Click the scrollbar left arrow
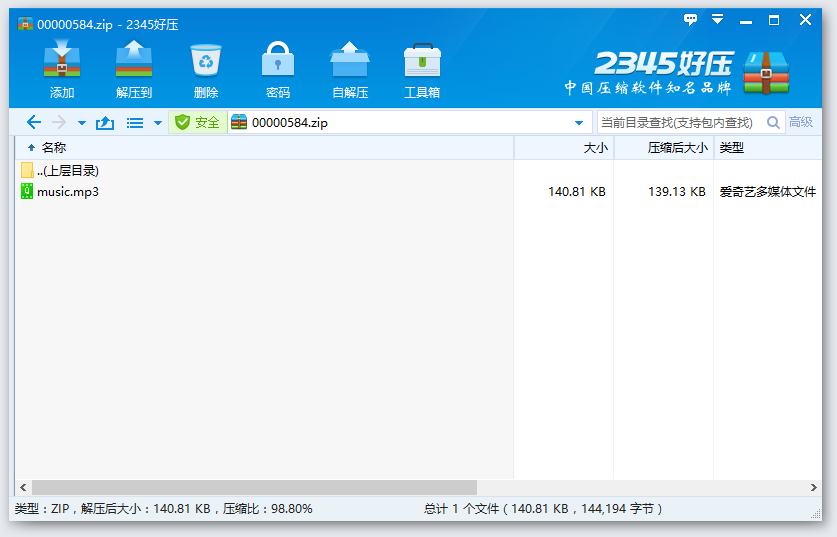Screen dimensions: 837x537 pyautogui.click(x=23, y=487)
